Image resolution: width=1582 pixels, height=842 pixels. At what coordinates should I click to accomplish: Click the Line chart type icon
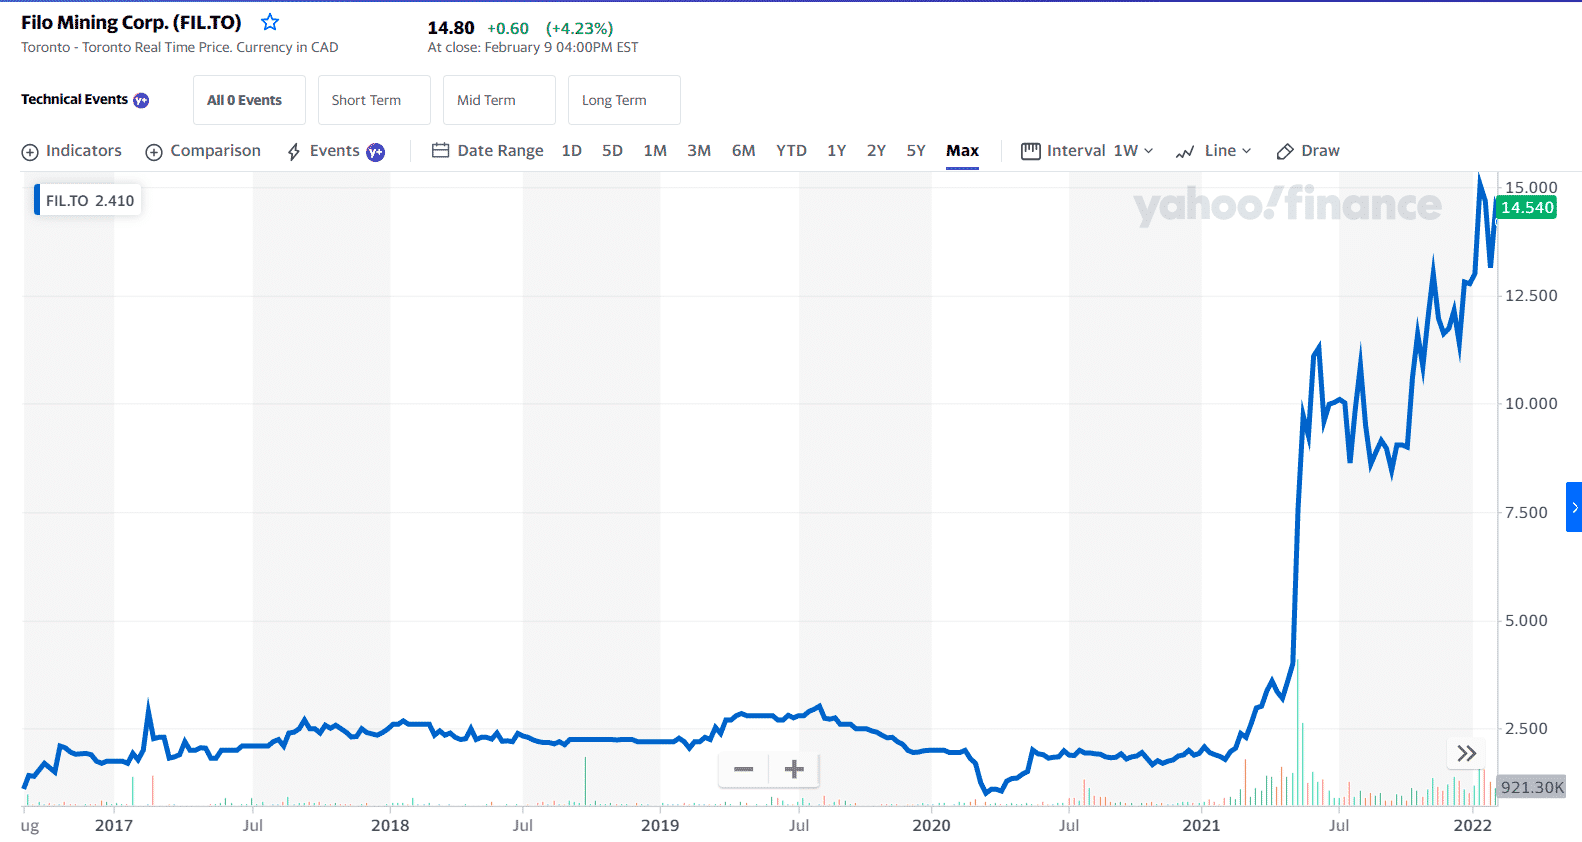click(1185, 152)
